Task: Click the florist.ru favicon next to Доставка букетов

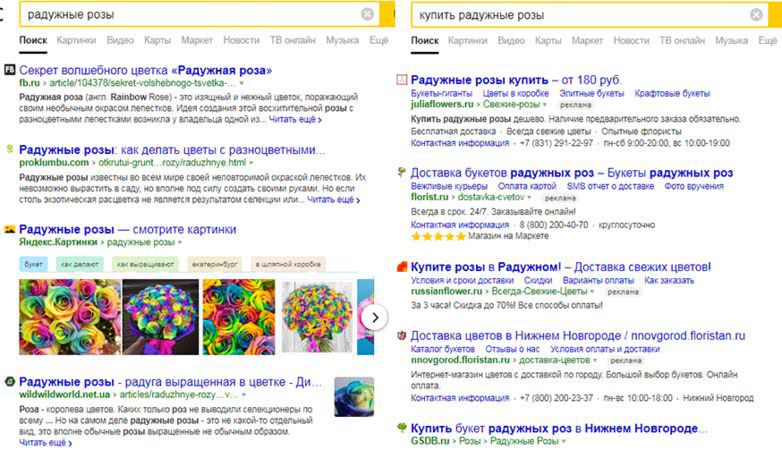Action: pyautogui.click(x=402, y=172)
